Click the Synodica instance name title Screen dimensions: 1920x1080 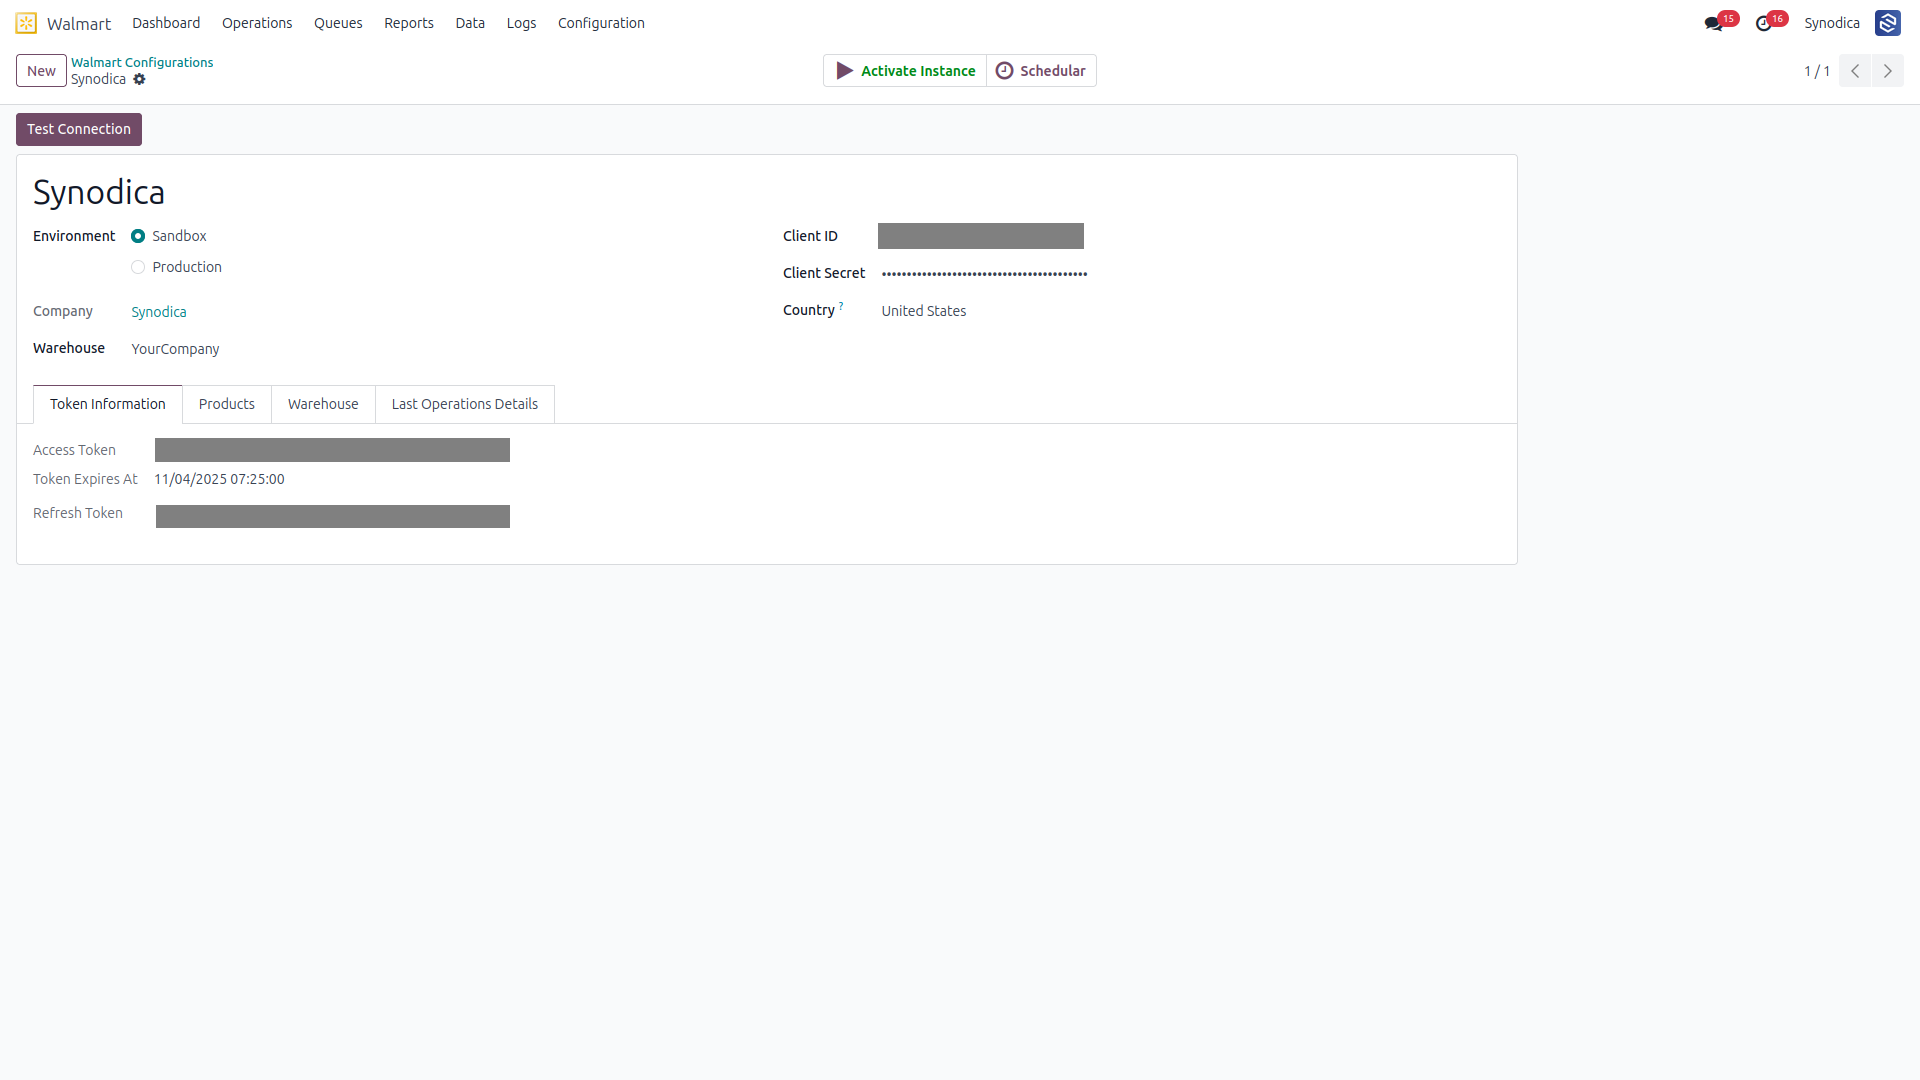click(99, 192)
